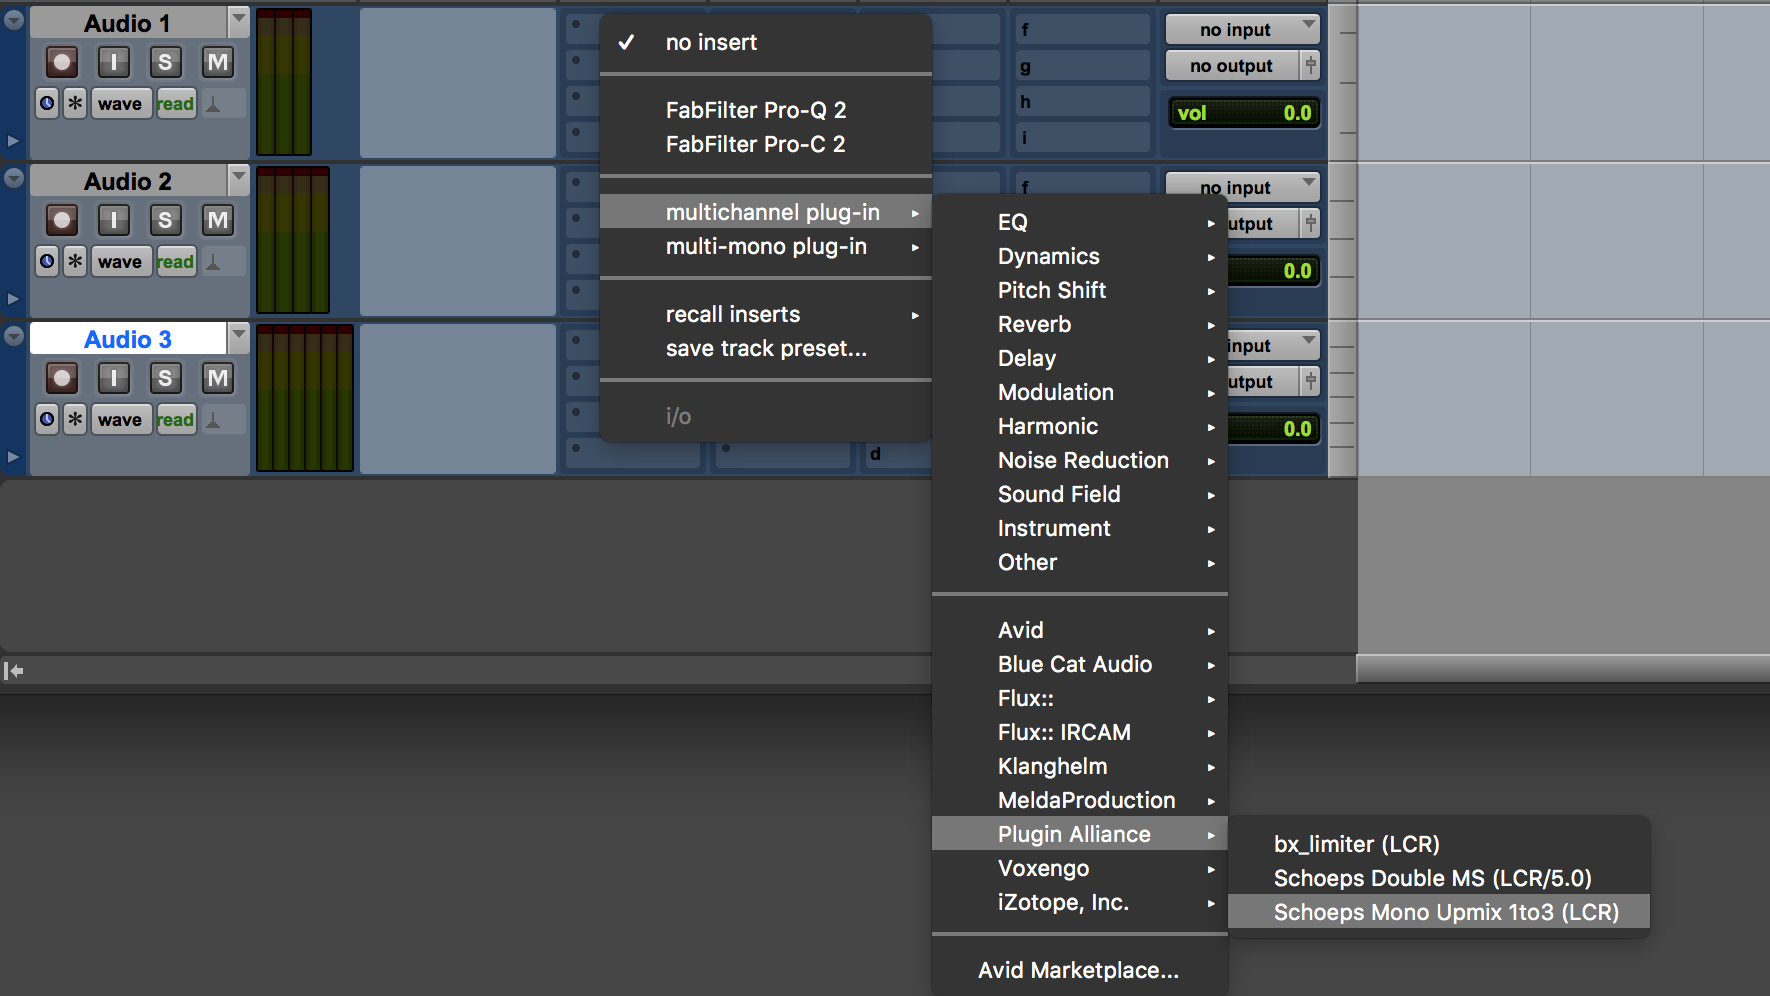Choose Schoeps Mono Upmix 1to3 (LCR)
The width and height of the screenshot is (1770, 996).
coord(1446,911)
